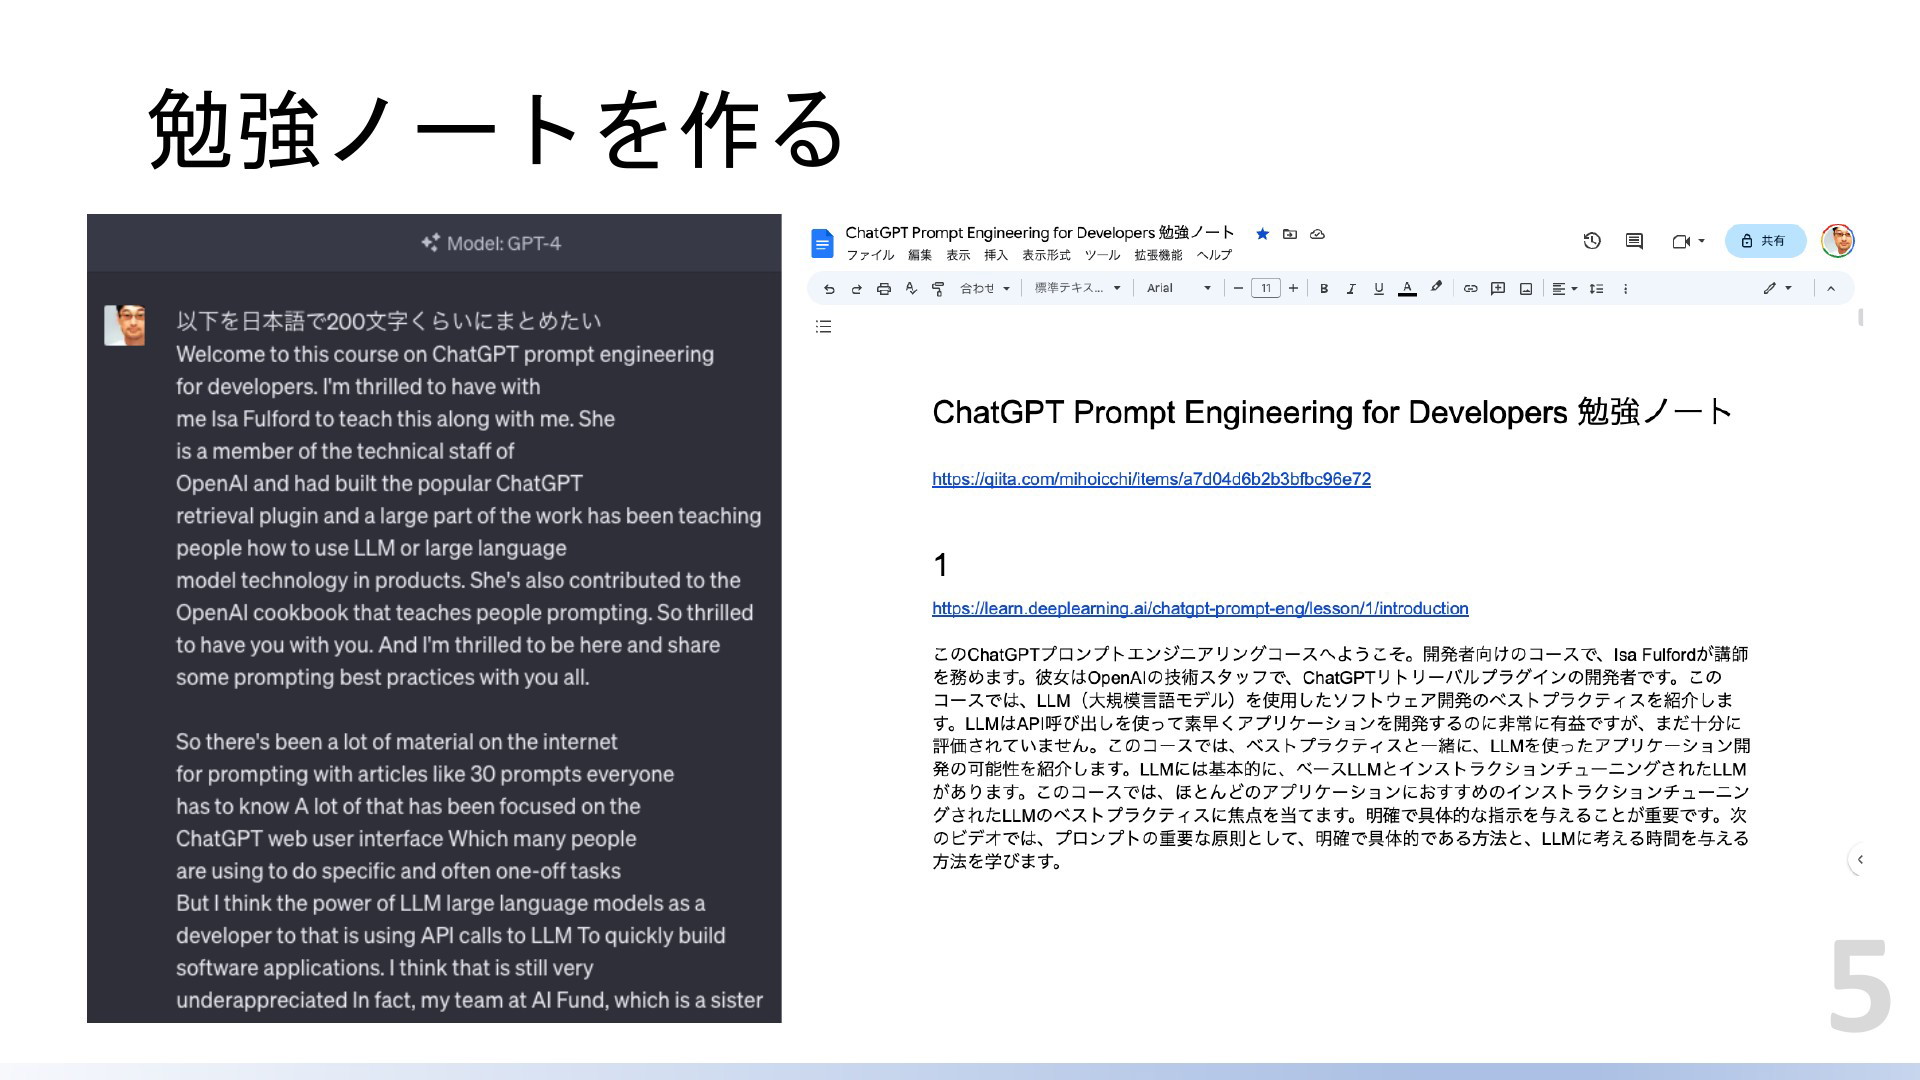The height and width of the screenshot is (1080, 1920).
Task: Open the toolbar more options menu
Action: tap(1625, 289)
